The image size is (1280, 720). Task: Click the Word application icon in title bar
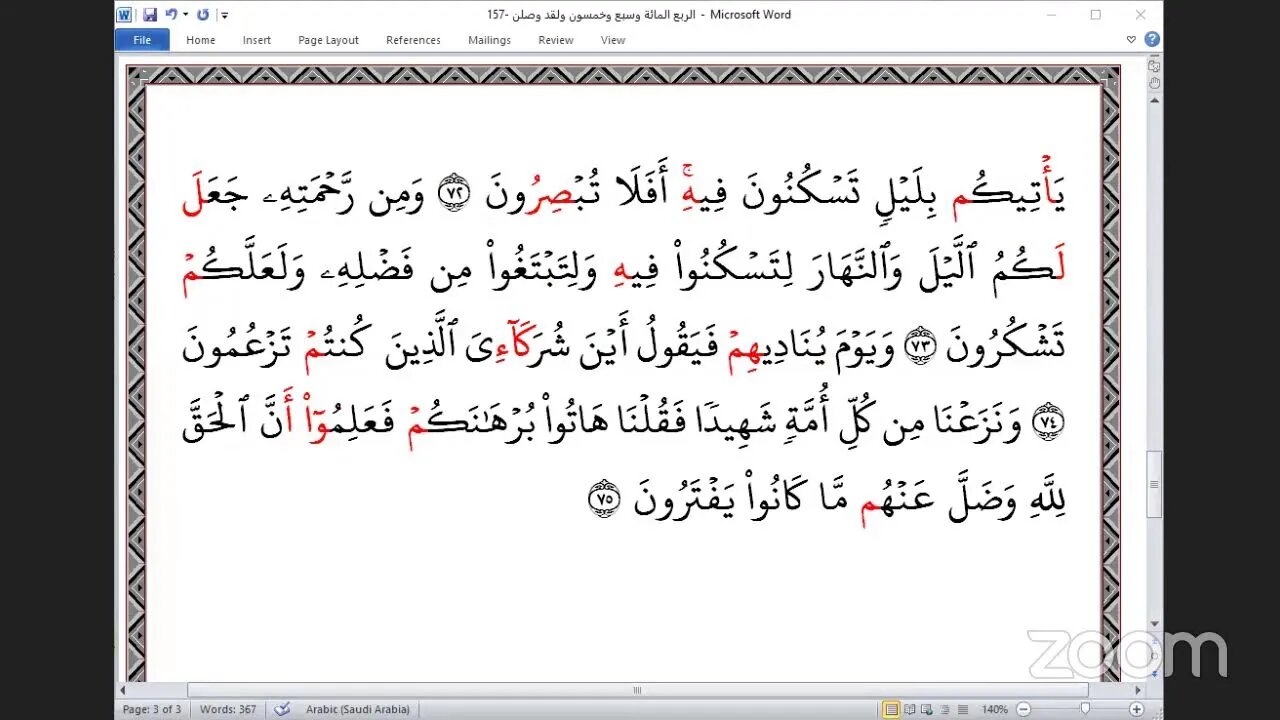pyautogui.click(x=124, y=15)
